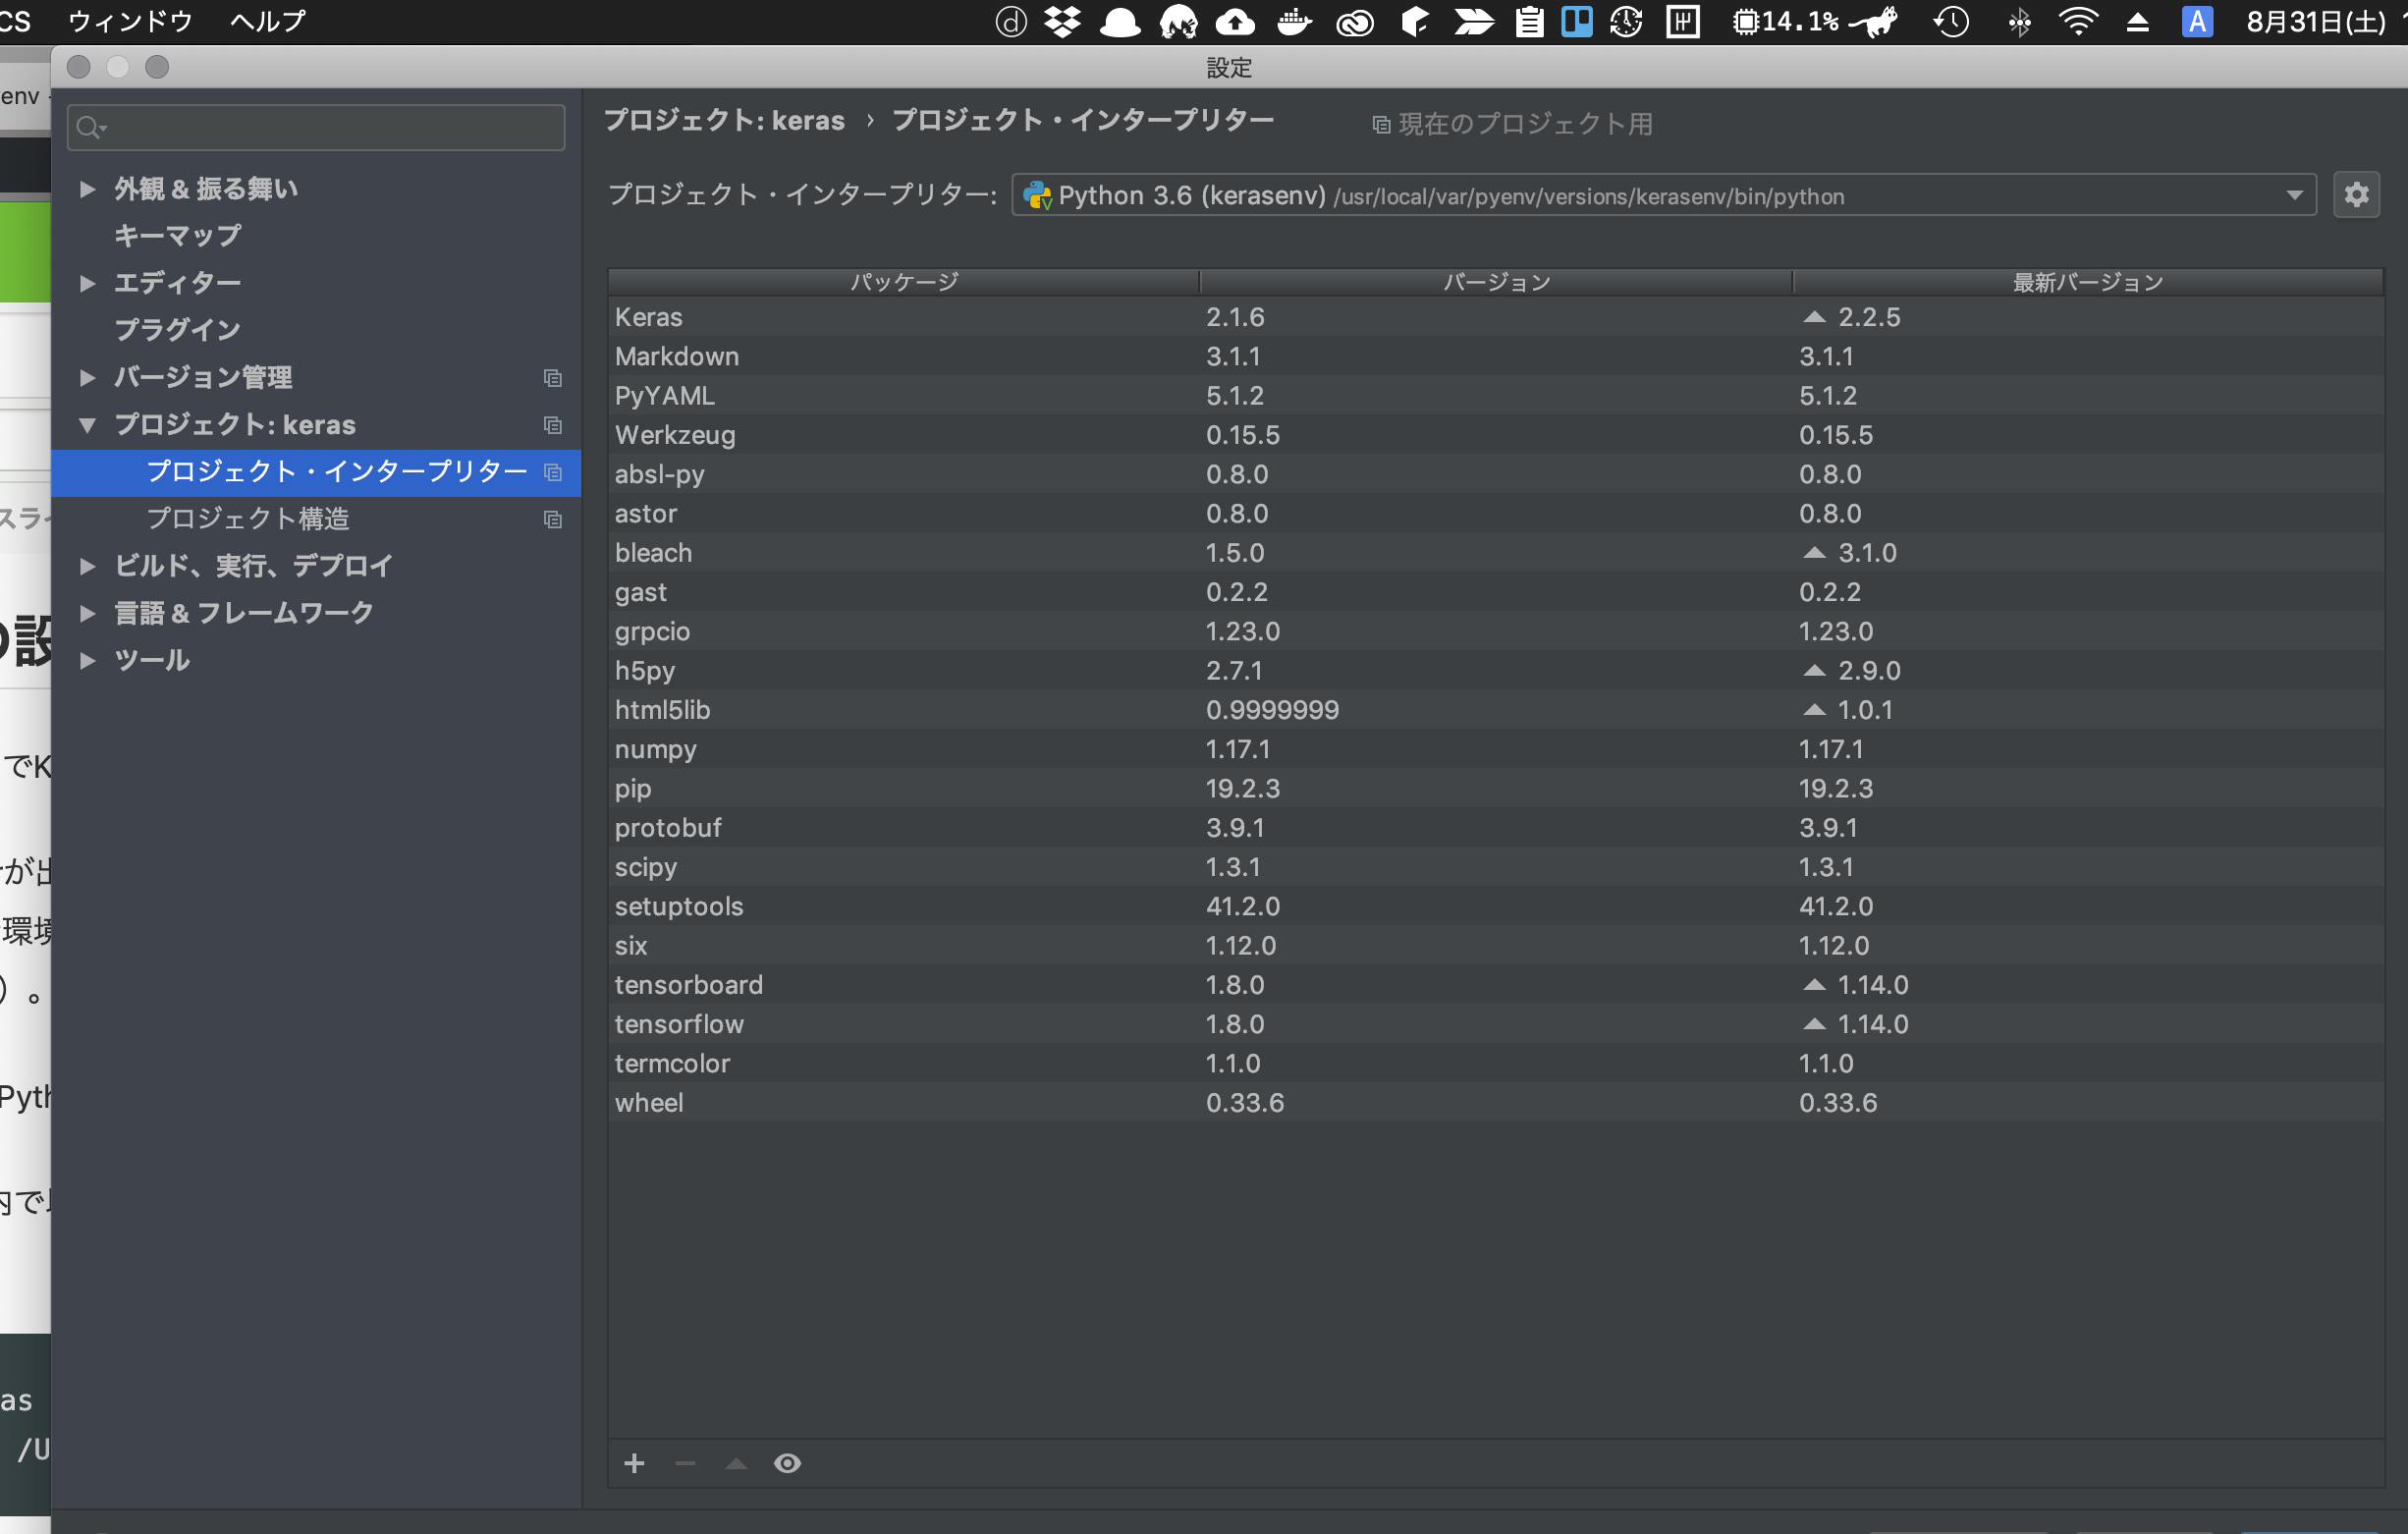Select the numpy package row
The width and height of the screenshot is (2408, 1534).
[1496, 749]
